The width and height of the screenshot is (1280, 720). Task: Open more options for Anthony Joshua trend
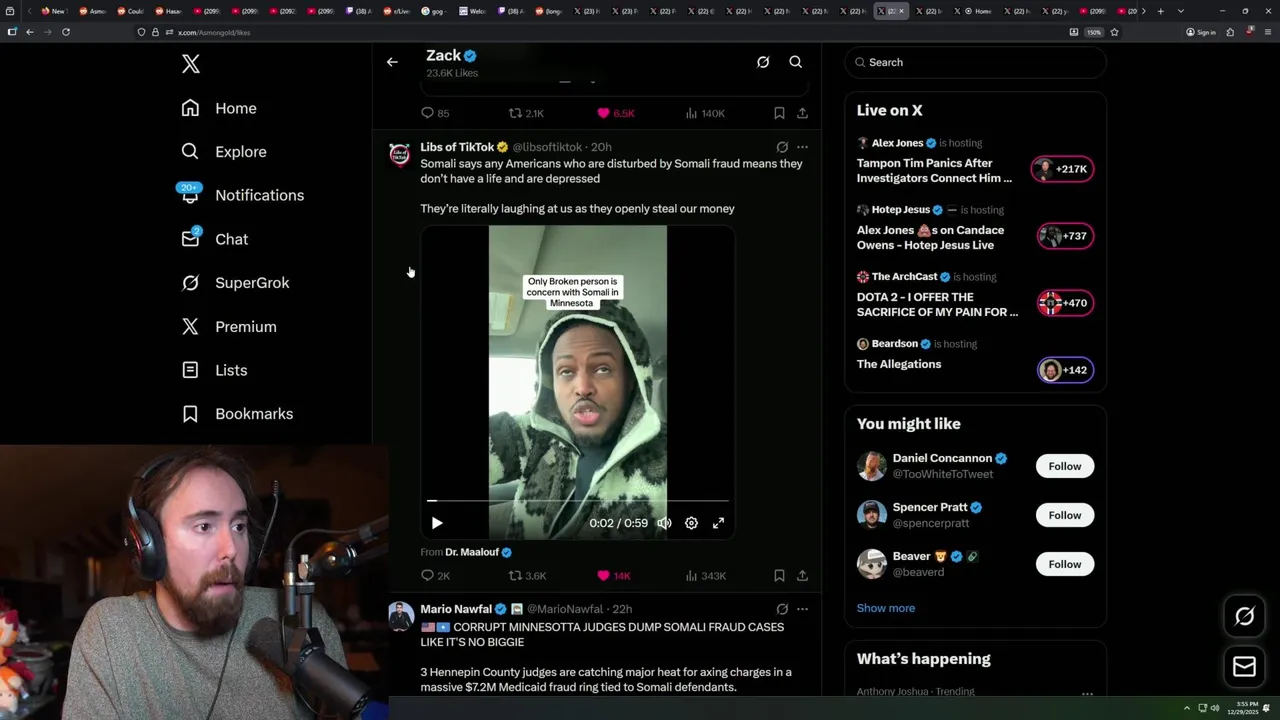1087,692
